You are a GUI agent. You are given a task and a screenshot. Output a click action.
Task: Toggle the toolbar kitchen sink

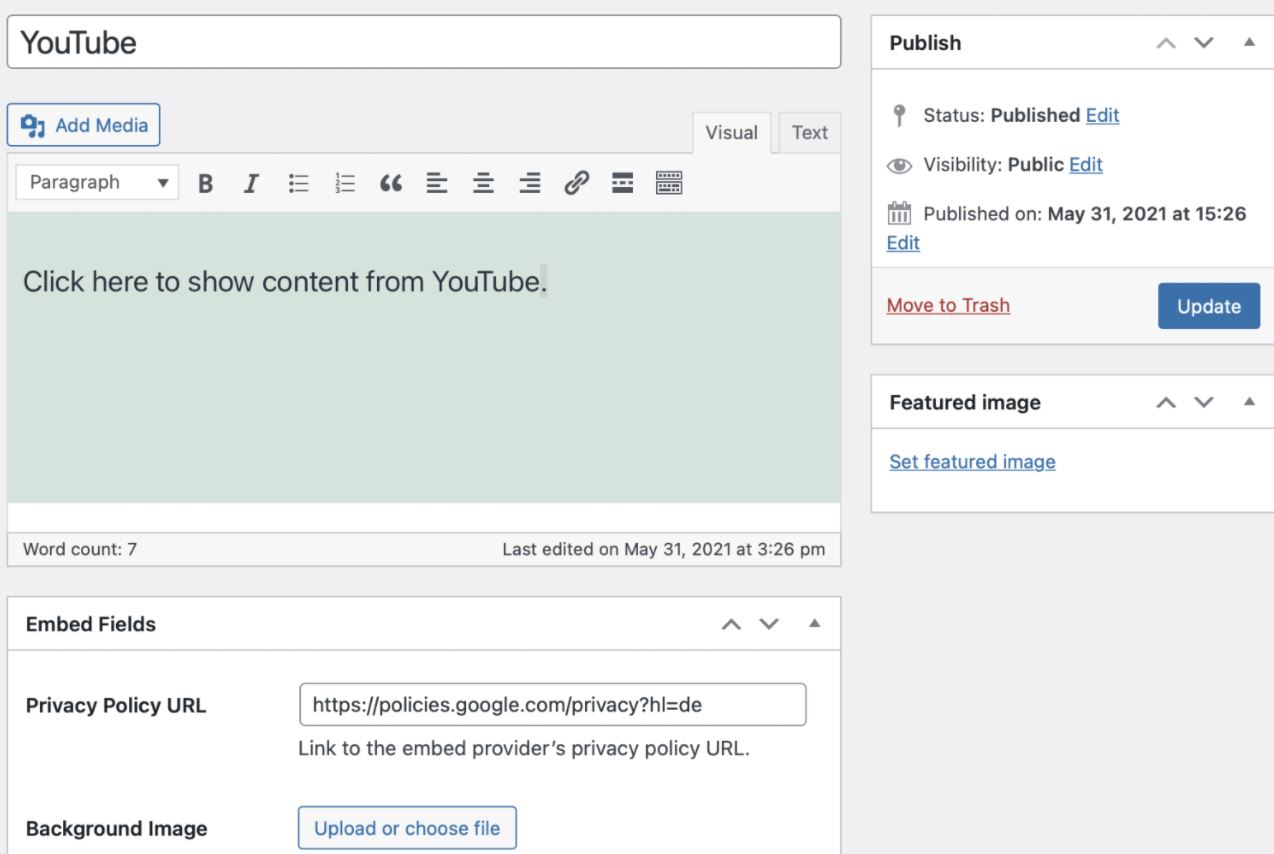[x=669, y=183]
